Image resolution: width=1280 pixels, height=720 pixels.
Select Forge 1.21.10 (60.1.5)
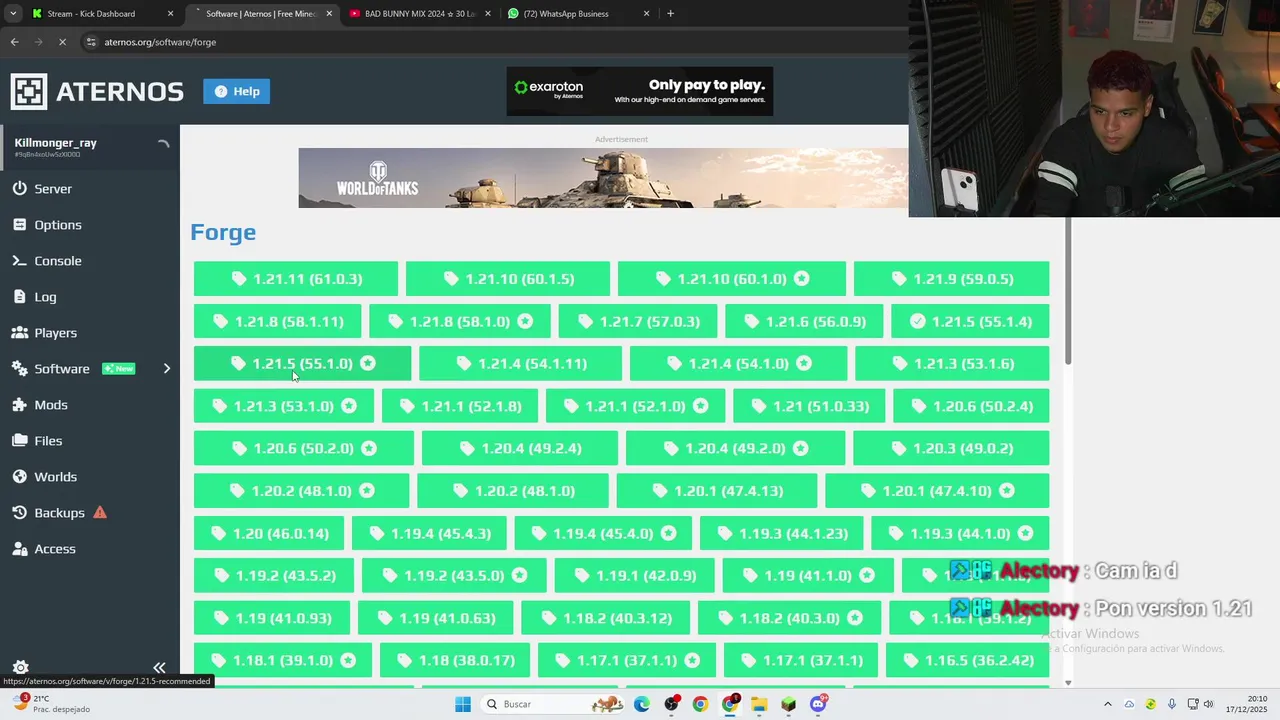508,279
